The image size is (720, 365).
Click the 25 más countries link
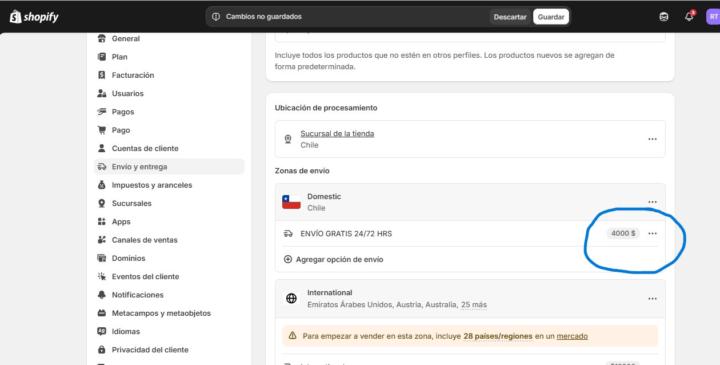474,304
